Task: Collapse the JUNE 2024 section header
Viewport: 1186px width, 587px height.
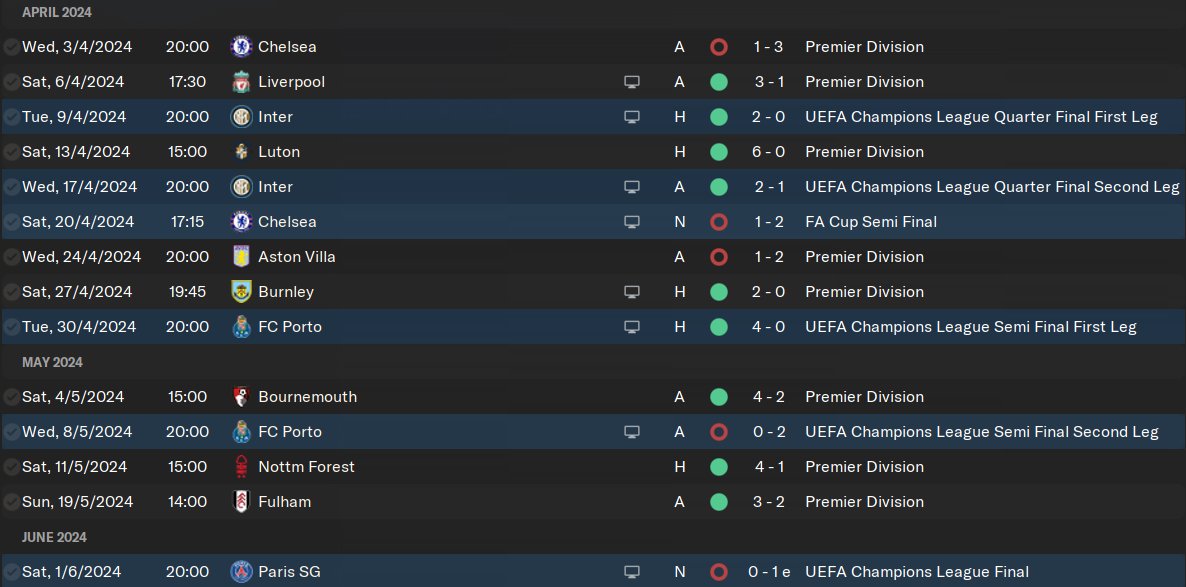Action: point(54,537)
